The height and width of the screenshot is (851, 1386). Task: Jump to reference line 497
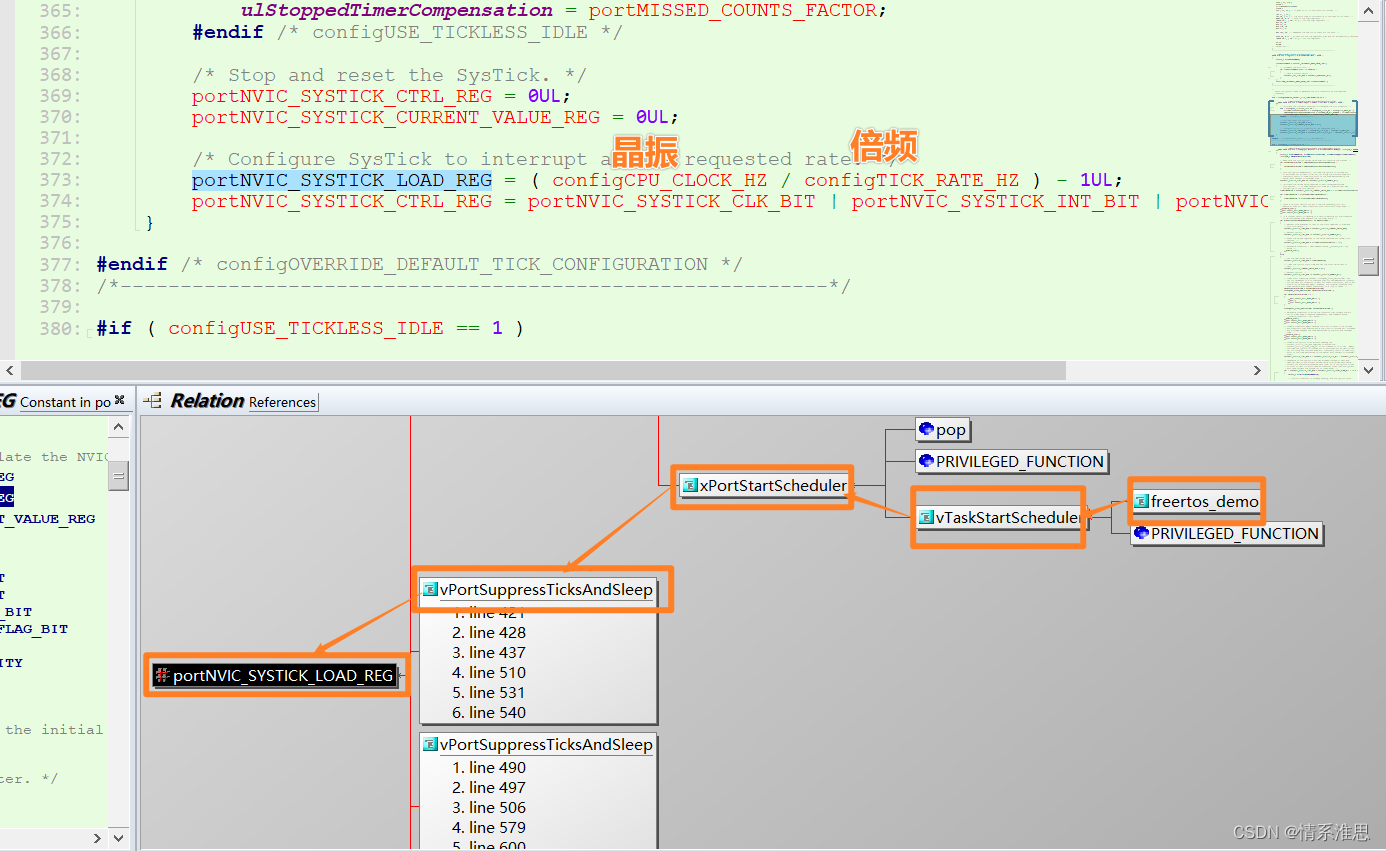[x=488, y=788]
